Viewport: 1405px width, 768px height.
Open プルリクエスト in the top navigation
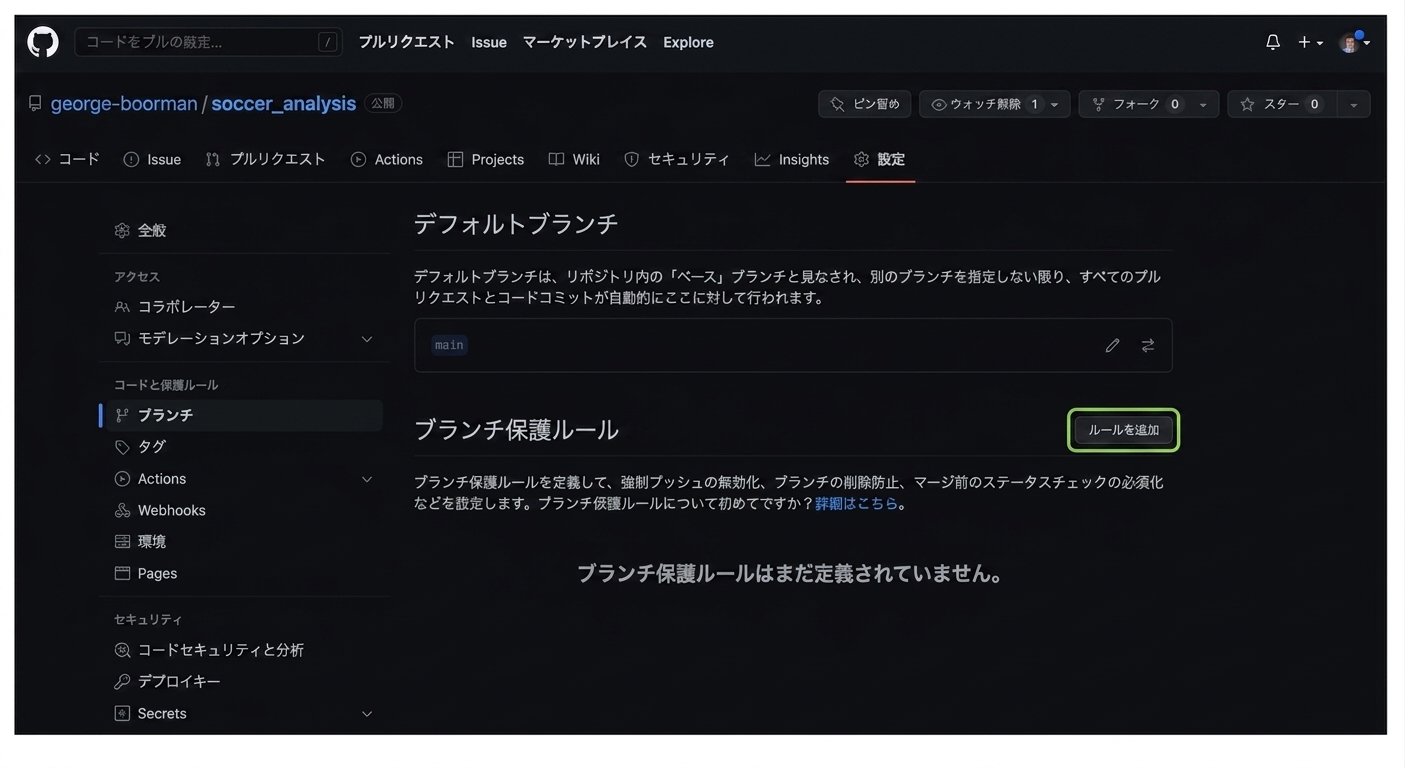(x=406, y=42)
